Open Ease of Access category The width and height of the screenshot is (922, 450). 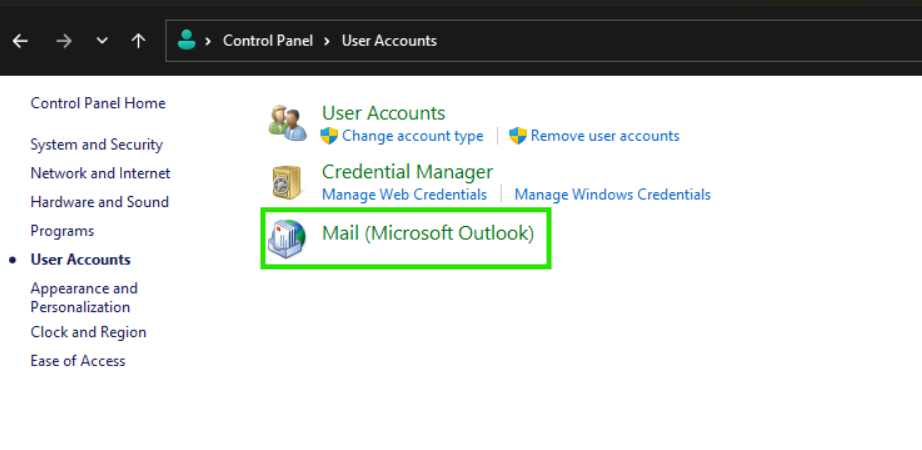[78, 361]
